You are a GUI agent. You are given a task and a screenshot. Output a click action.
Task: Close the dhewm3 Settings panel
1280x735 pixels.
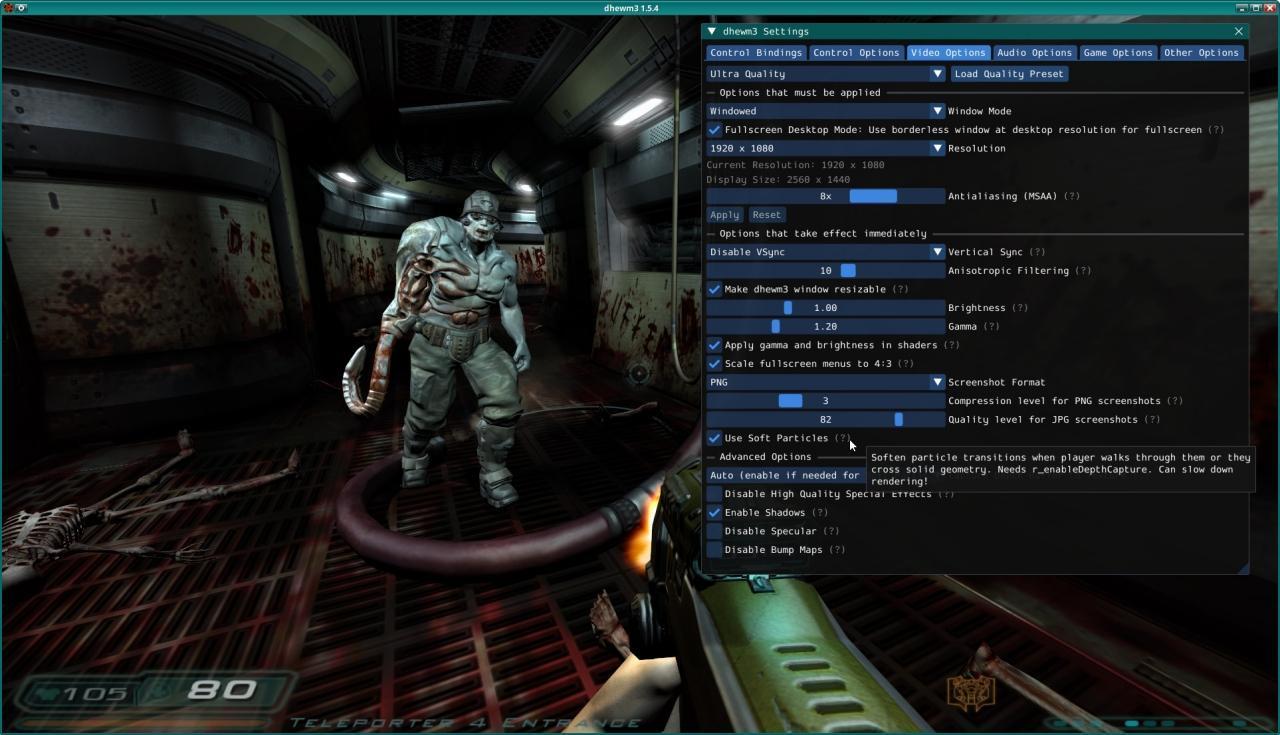tap(1238, 32)
